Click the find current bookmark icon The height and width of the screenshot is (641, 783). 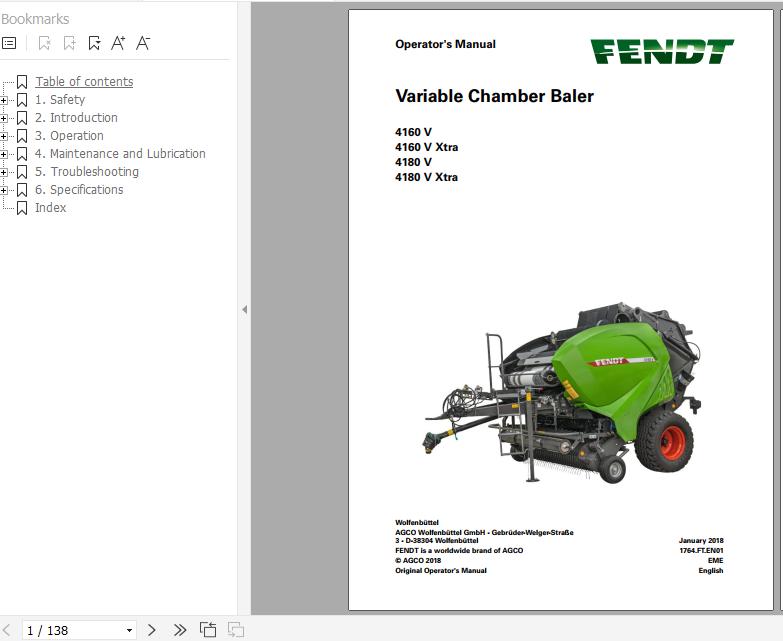click(x=94, y=43)
